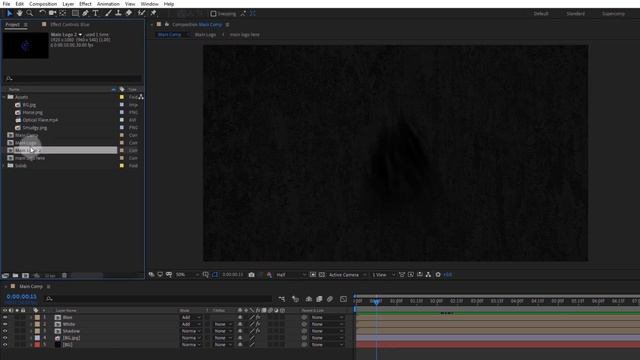Select the Roto Brush tool
The width and height of the screenshot is (640, 360).
point(141,13)
